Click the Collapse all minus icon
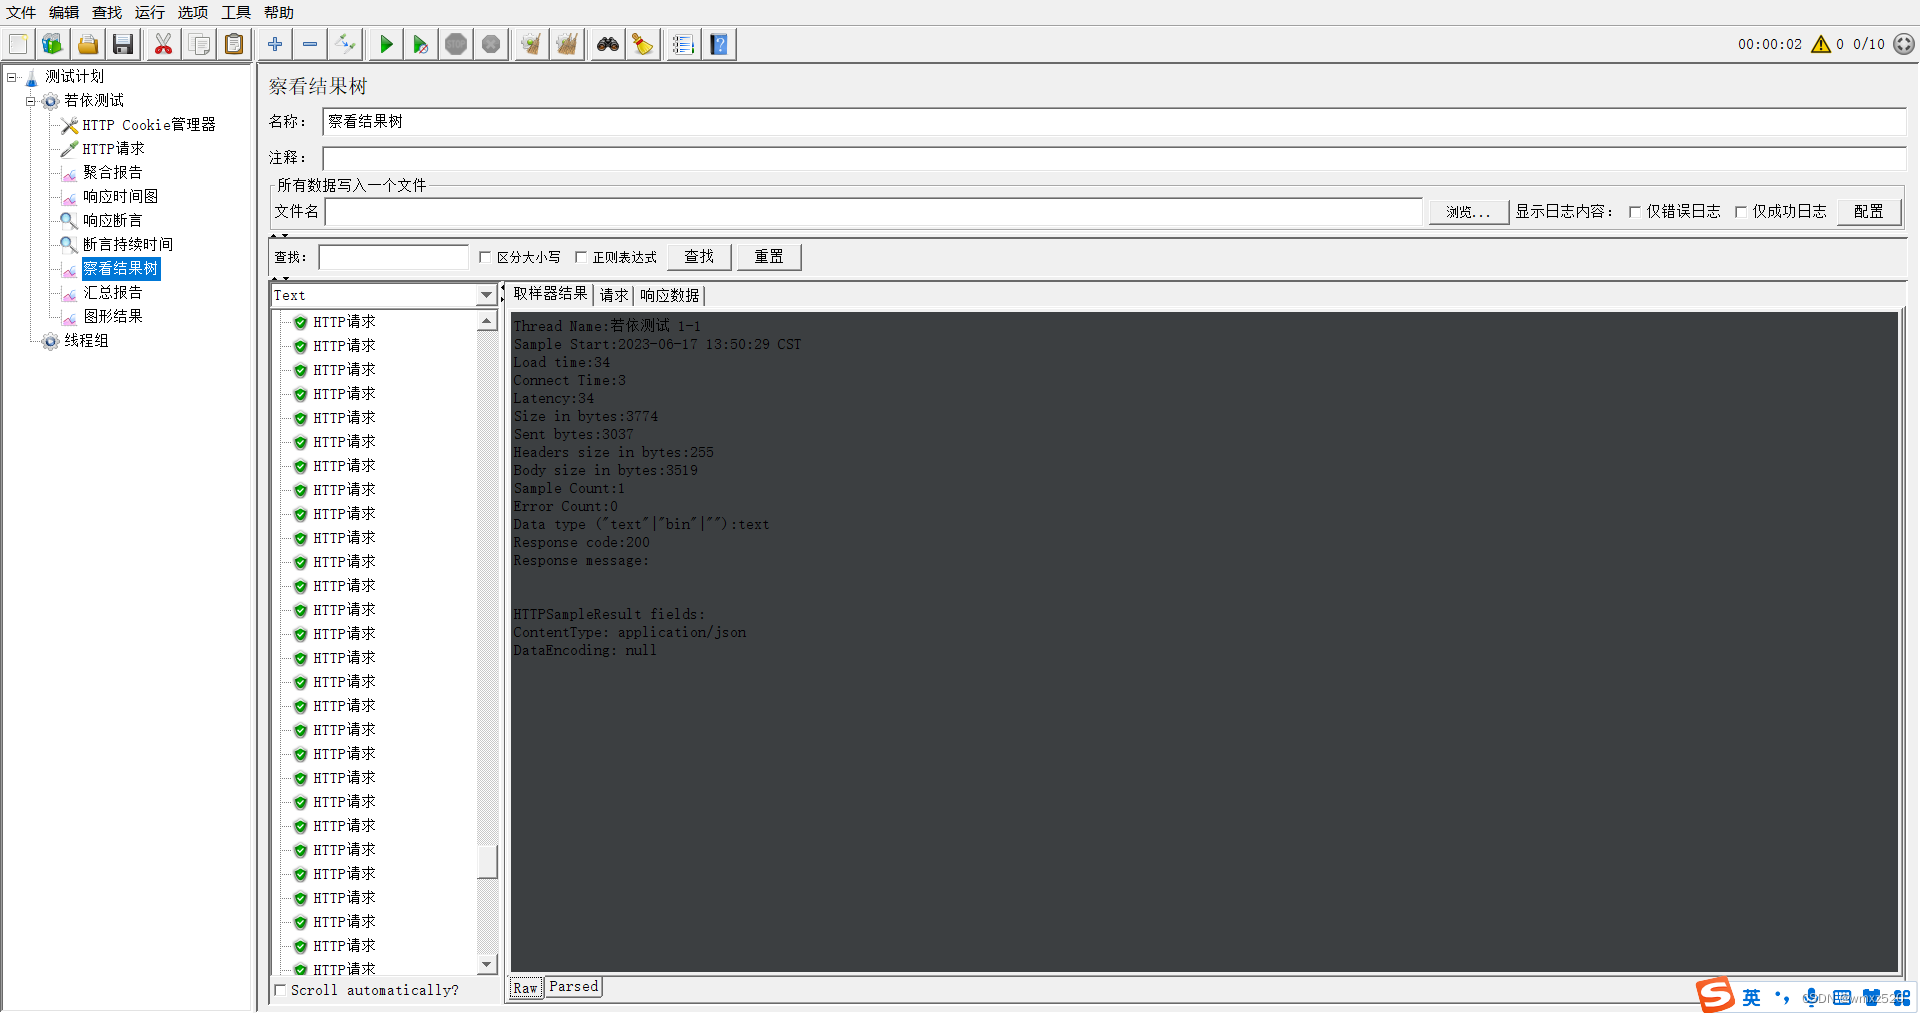Screen dimensions: 1920x1013 [x=310, y=44]
